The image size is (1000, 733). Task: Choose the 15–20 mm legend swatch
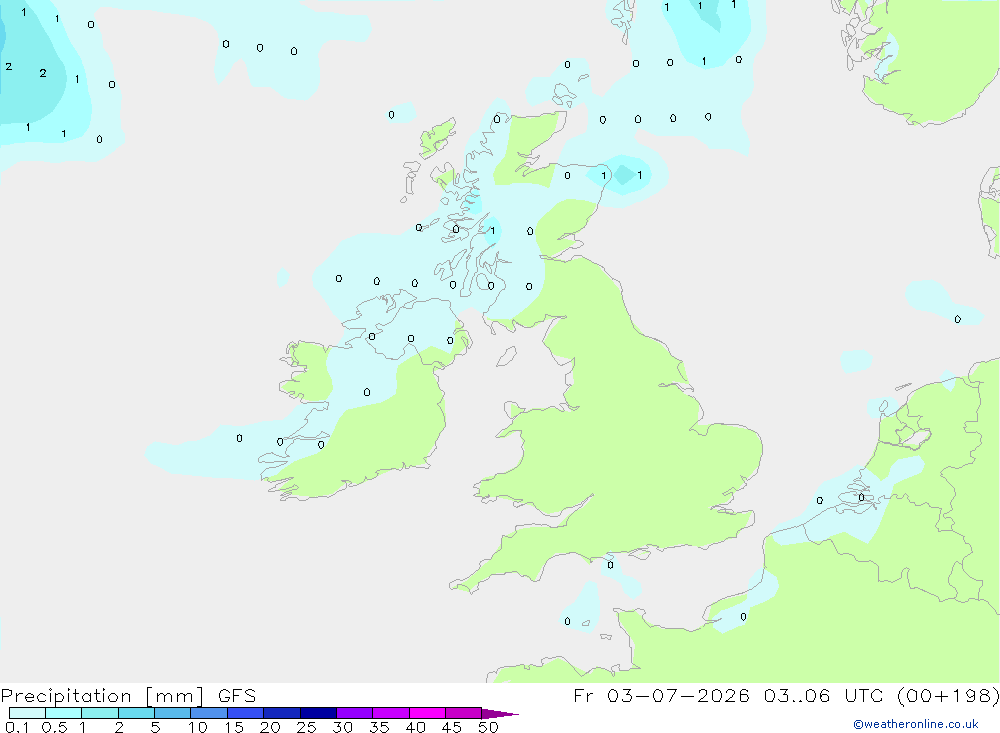(x=246, y=713)
